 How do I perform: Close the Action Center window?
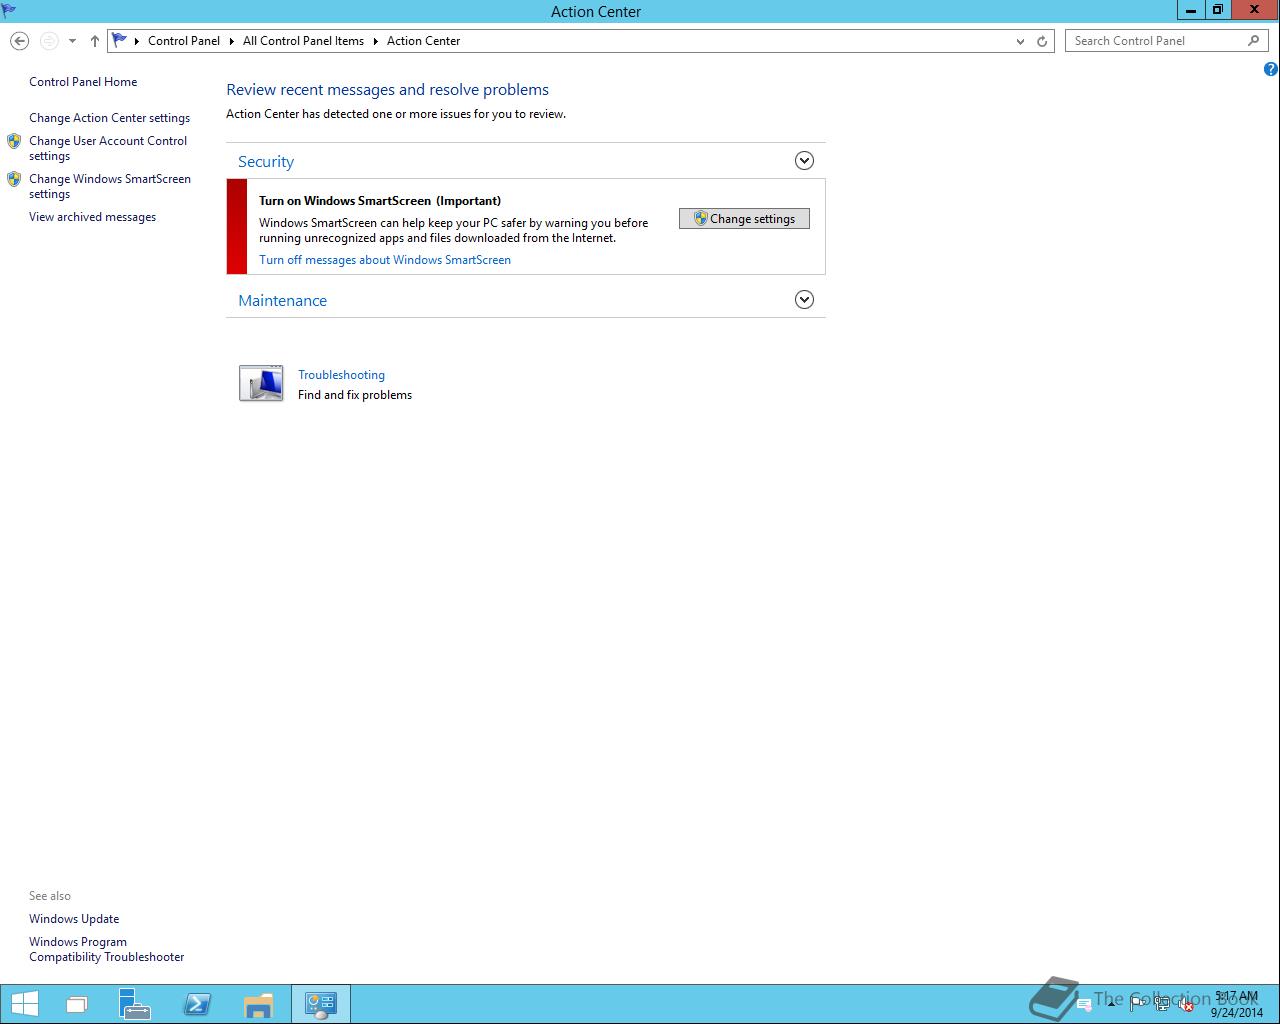tap(1254, 10)
